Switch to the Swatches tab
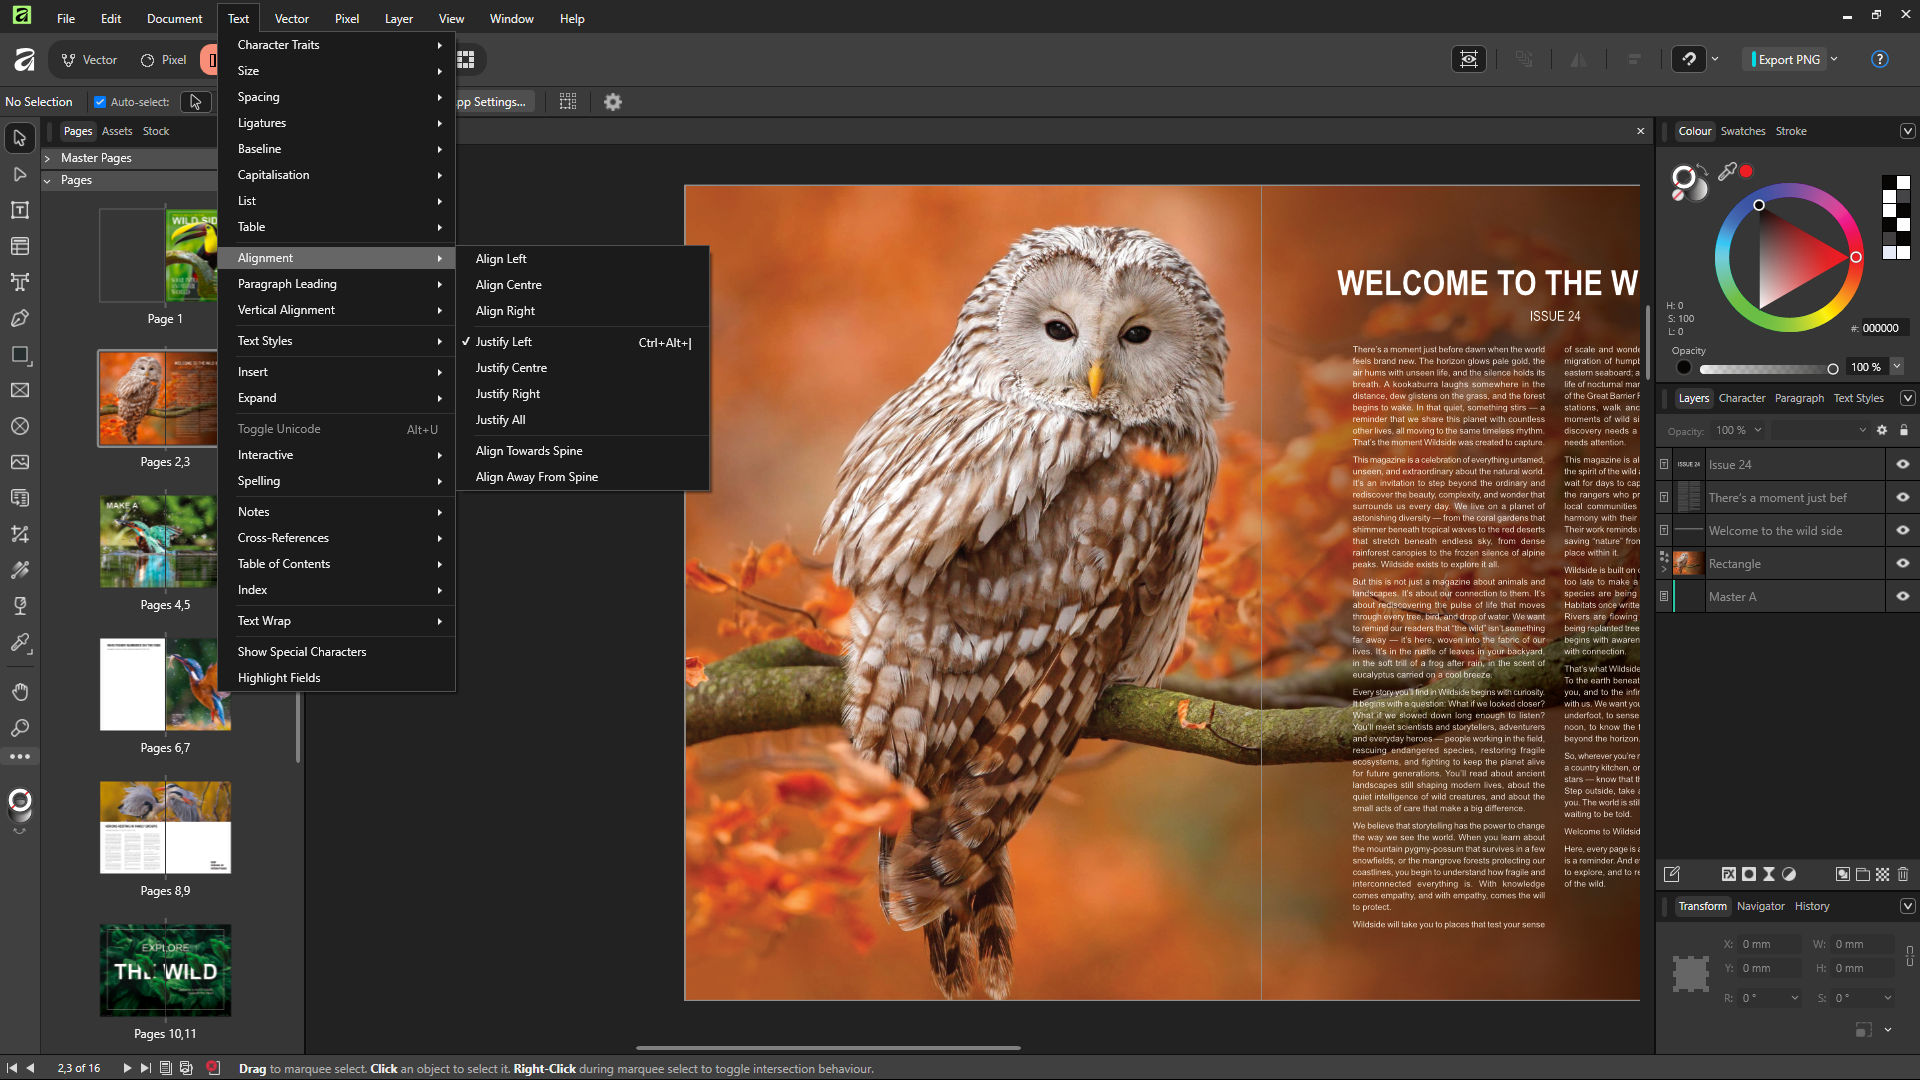This screenshot has width=1920, height=1080. click(1743, 131)
